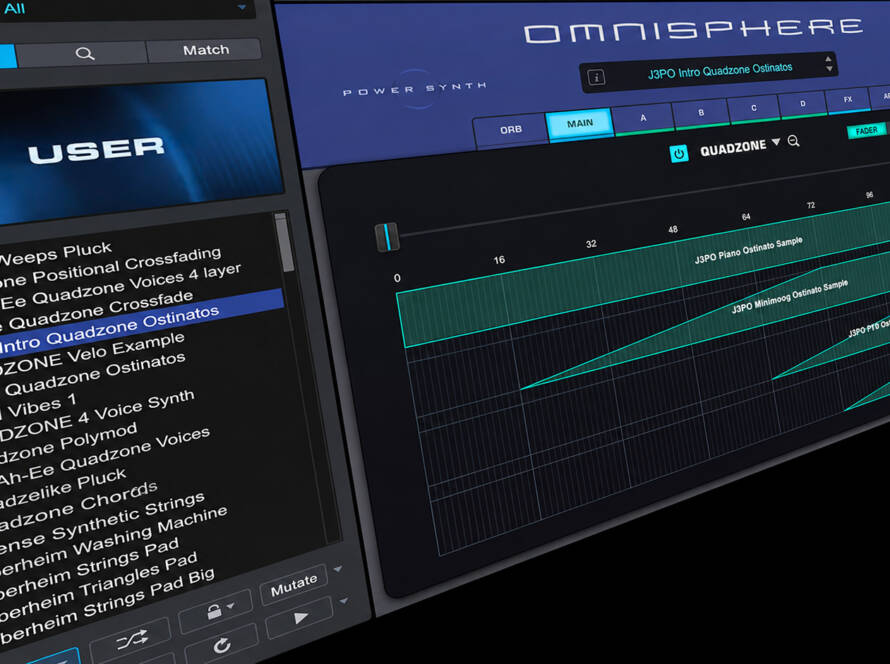Image resolution: width=890 pixels, height=664 pixels.
Task: Select 'J3PO Piano Ostinato Sample' zone
Action: coord(749,250)
